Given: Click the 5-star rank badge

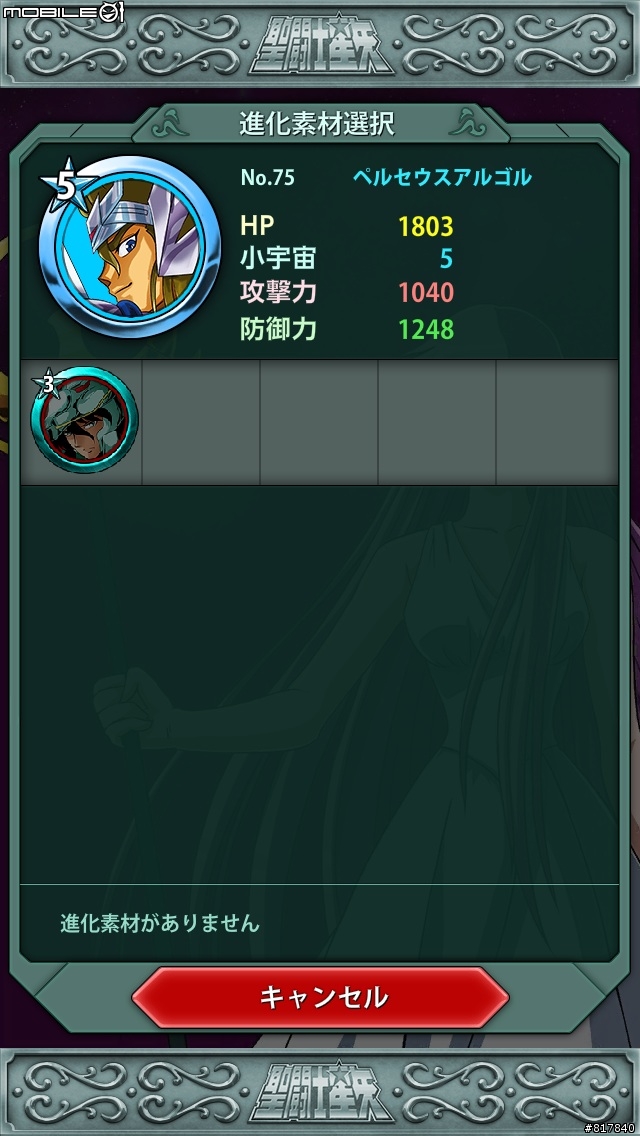Looking at the screenshot, I should coord(66,187).
